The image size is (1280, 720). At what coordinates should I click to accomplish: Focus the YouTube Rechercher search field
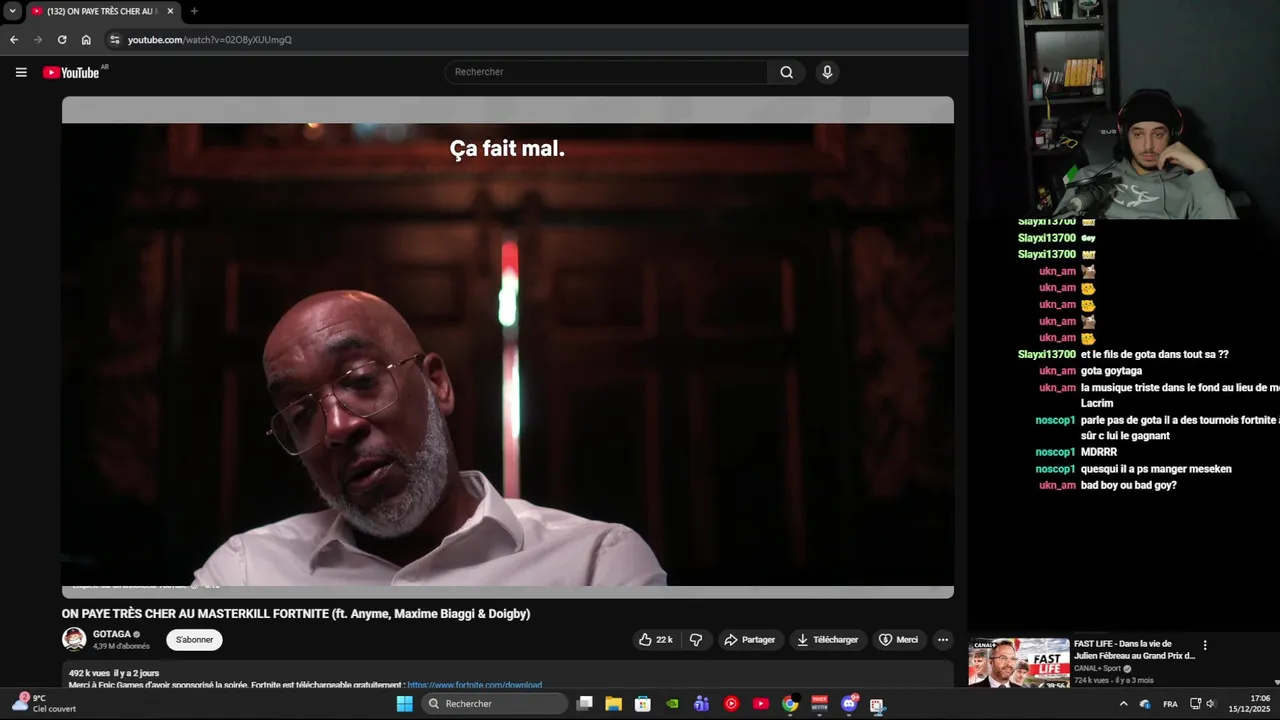606,72
